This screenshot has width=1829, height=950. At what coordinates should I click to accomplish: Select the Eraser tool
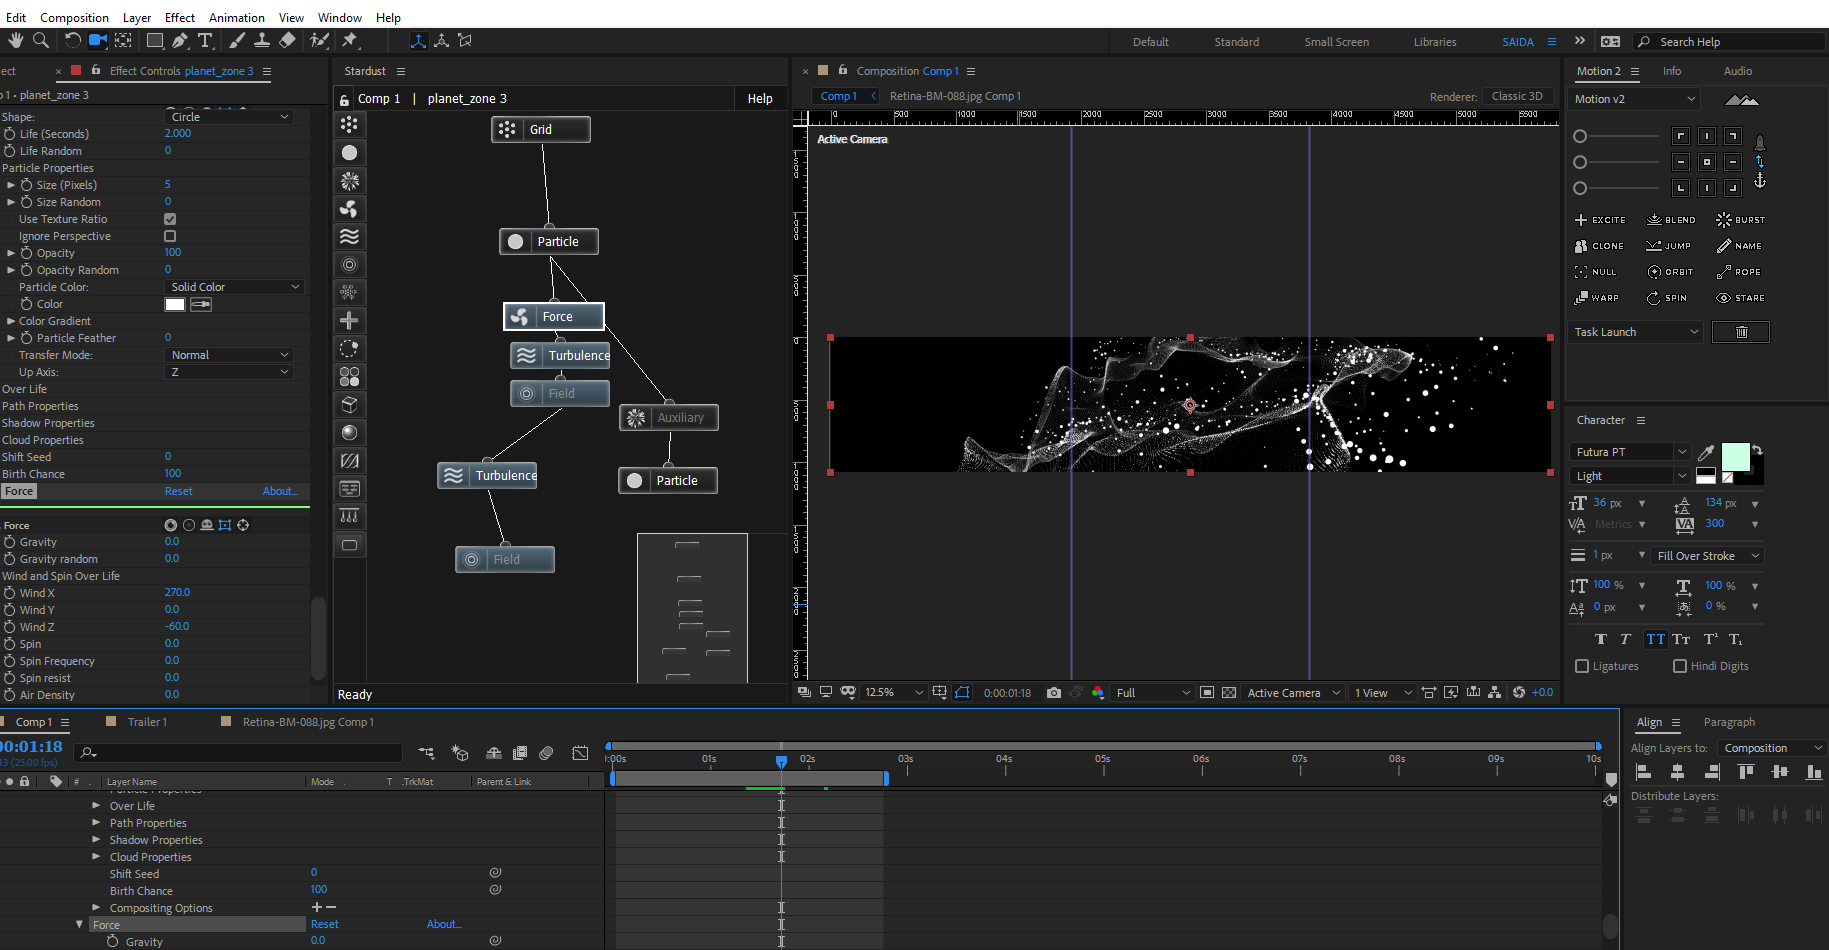coord(288,40)
